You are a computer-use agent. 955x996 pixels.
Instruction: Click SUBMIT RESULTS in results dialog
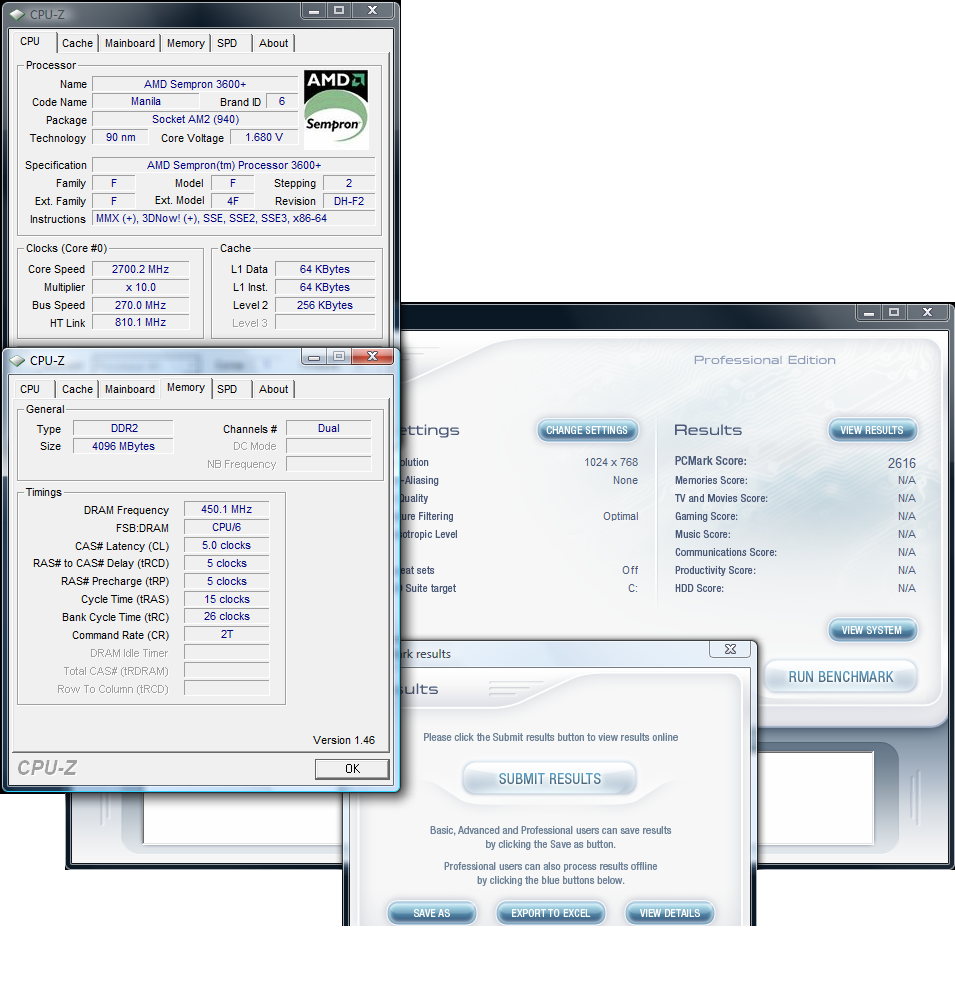coord(550,779)
